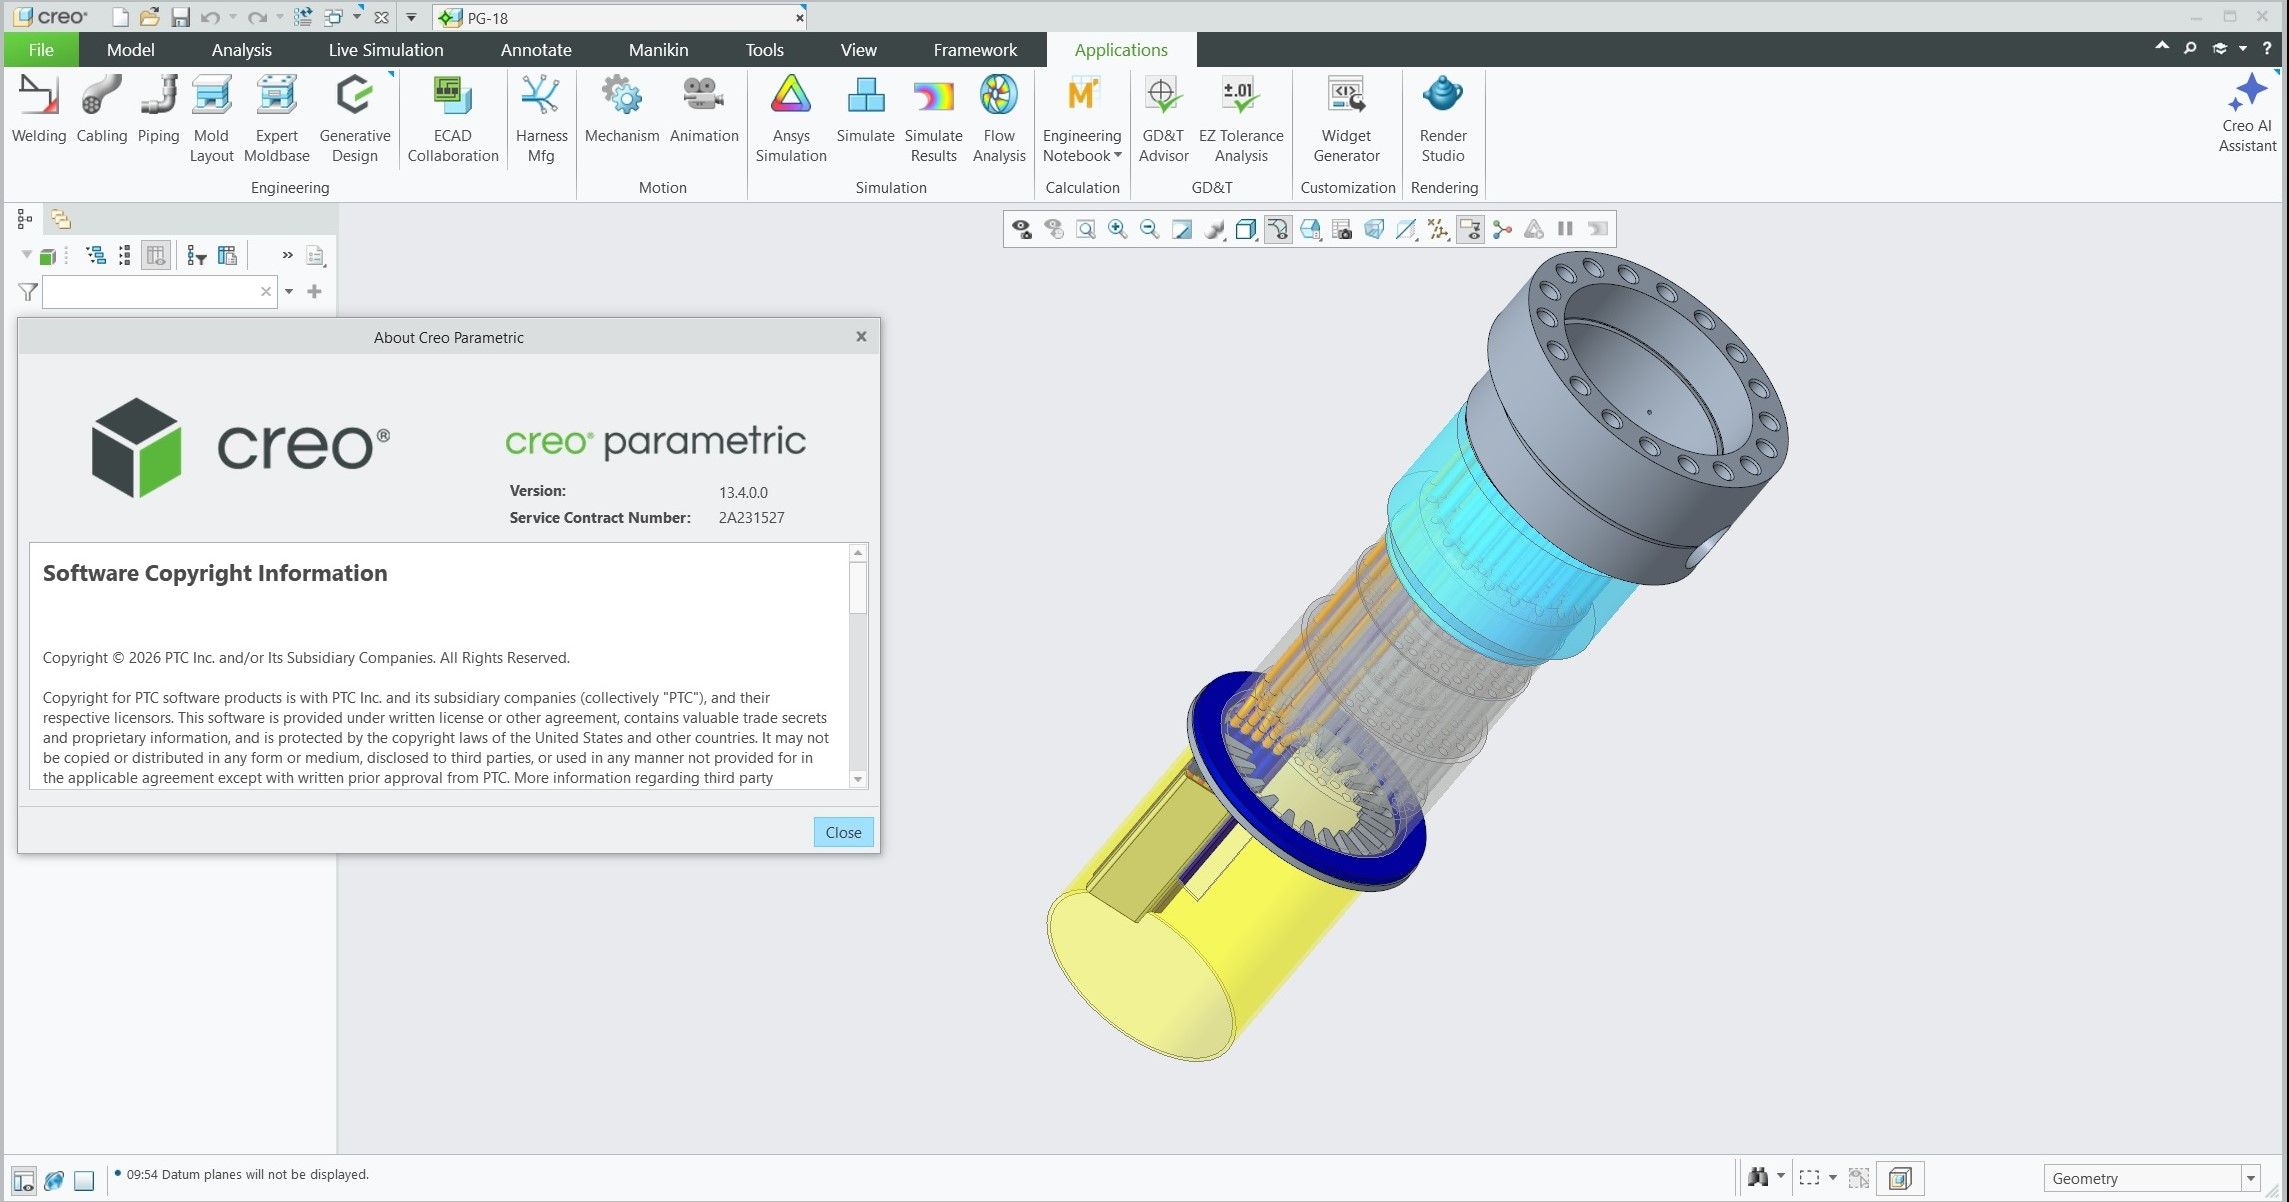
Task: Create a new file from quick access toolbar
Action: tap(120, 17)
